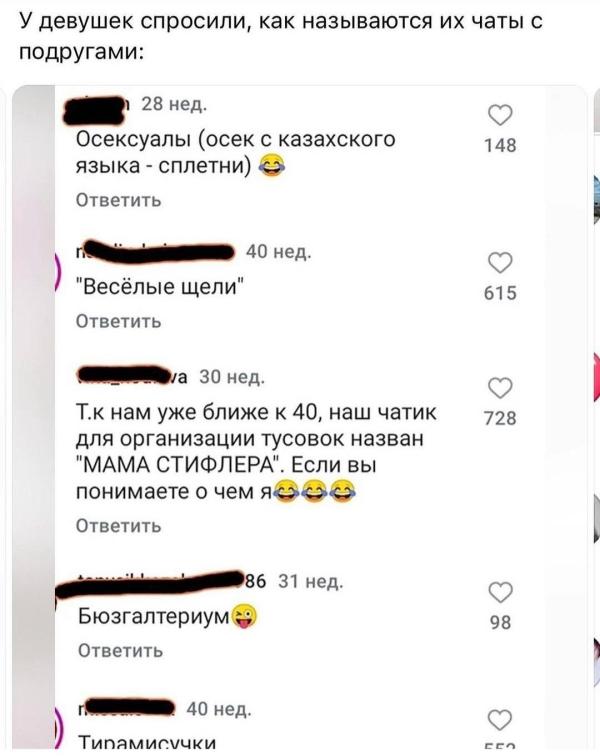600x756 pixels.
Task: Click Ответить under "Весёлые щели"
Action: [119, 321]
